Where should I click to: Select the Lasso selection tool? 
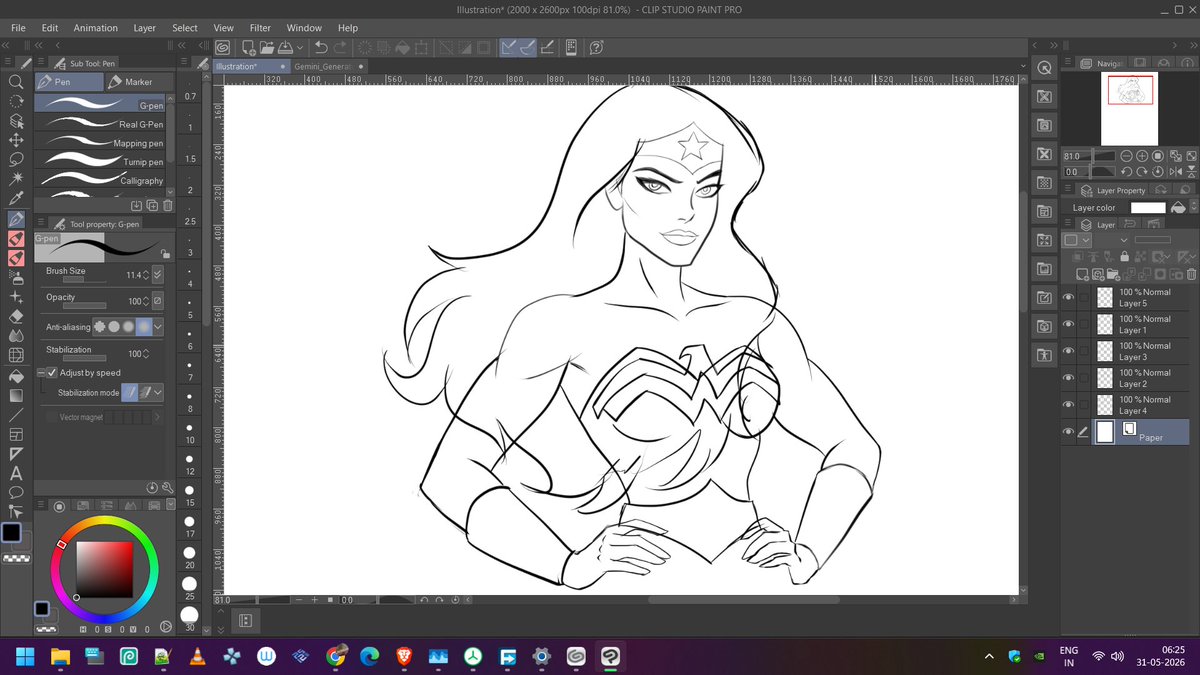[x=16, y=159]
